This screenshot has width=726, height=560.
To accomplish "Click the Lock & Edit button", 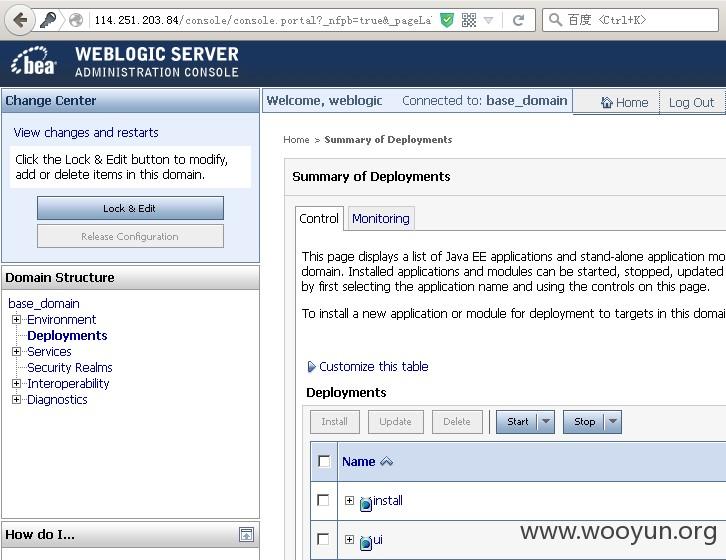I will [130, 208].
